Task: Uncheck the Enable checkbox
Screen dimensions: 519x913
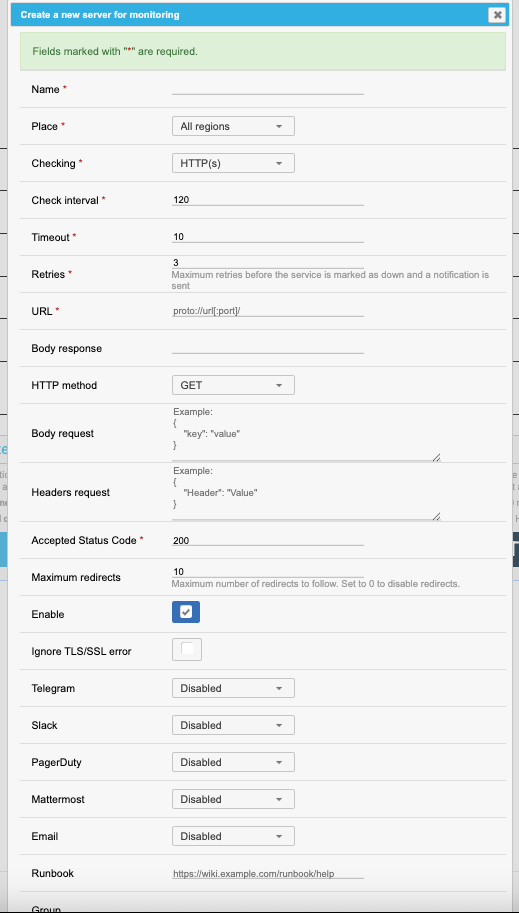Action: (x=186, y=612)
